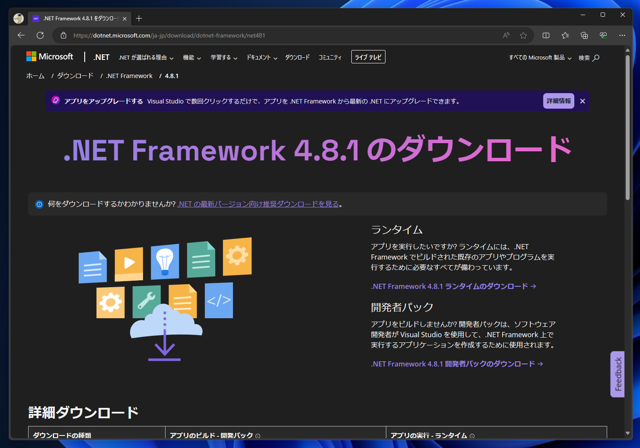Viewport: 640px width, 448px height.
Task: Select the .NET Framework 4.8.1 browser tab
Action: 80,18
